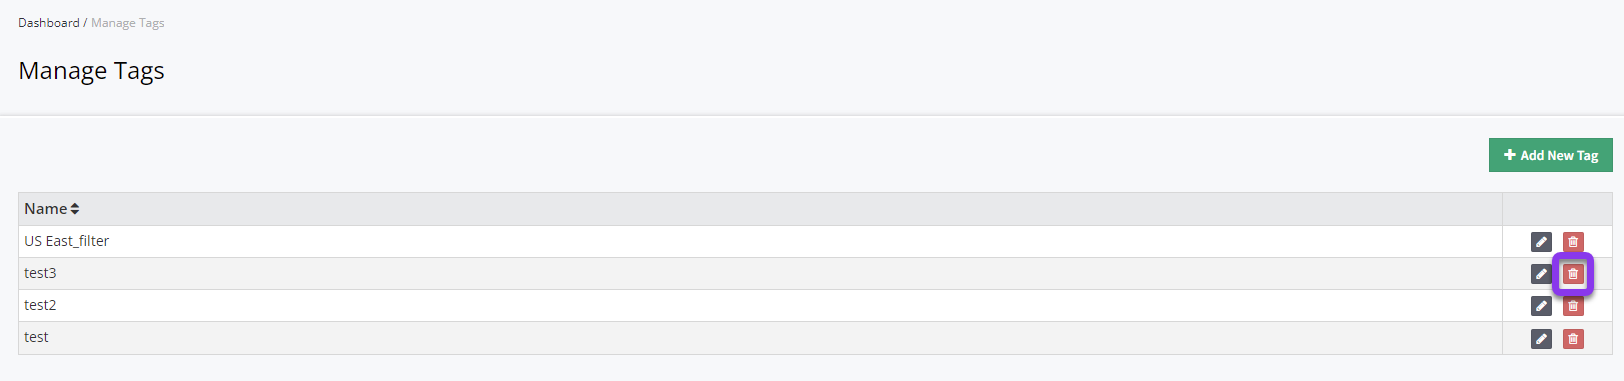Add a new tag
Image resolution: width=1624 pixels, height=381 pixels.
[x=1550, y=155]
